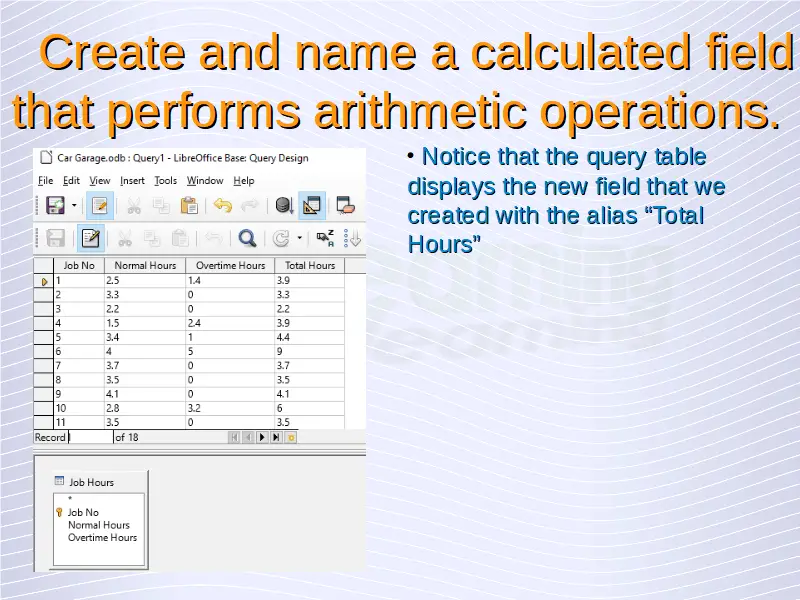
Task: Go to the next record
Action: click(x=262, y=437)
